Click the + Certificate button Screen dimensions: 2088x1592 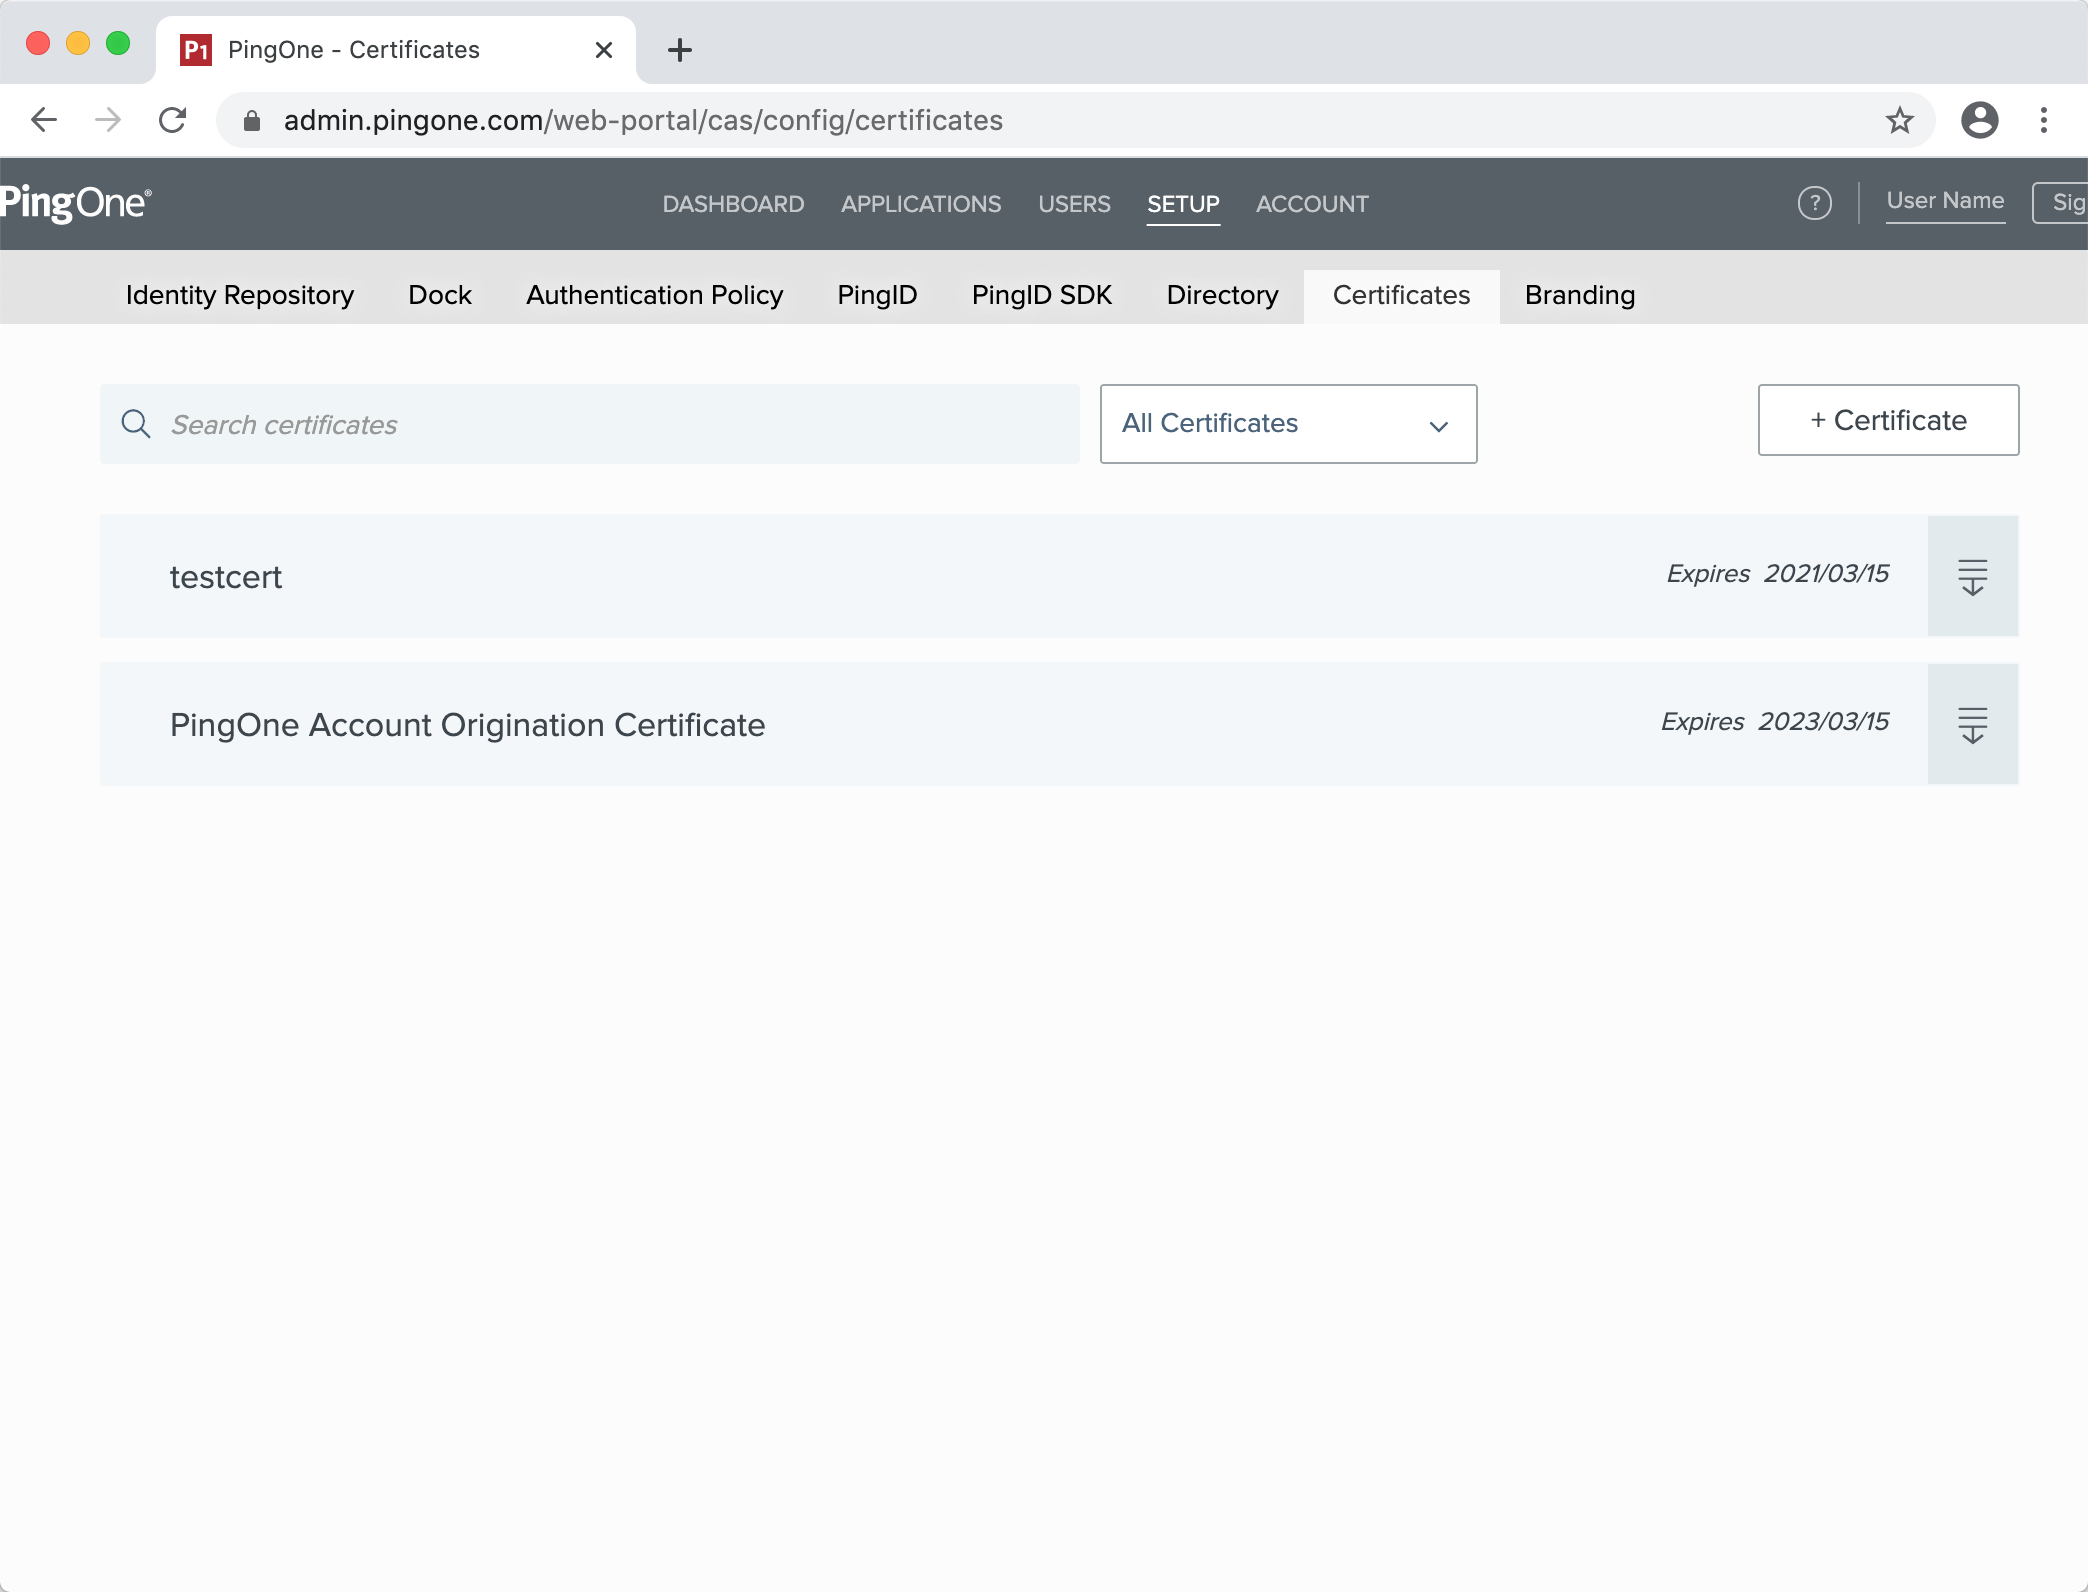[x=1888, y=420]
